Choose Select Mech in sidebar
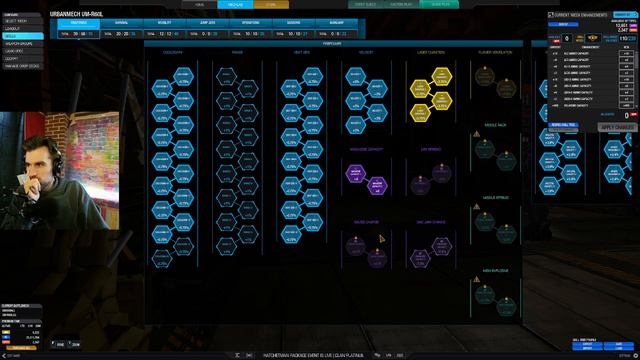 click(22, 21)
